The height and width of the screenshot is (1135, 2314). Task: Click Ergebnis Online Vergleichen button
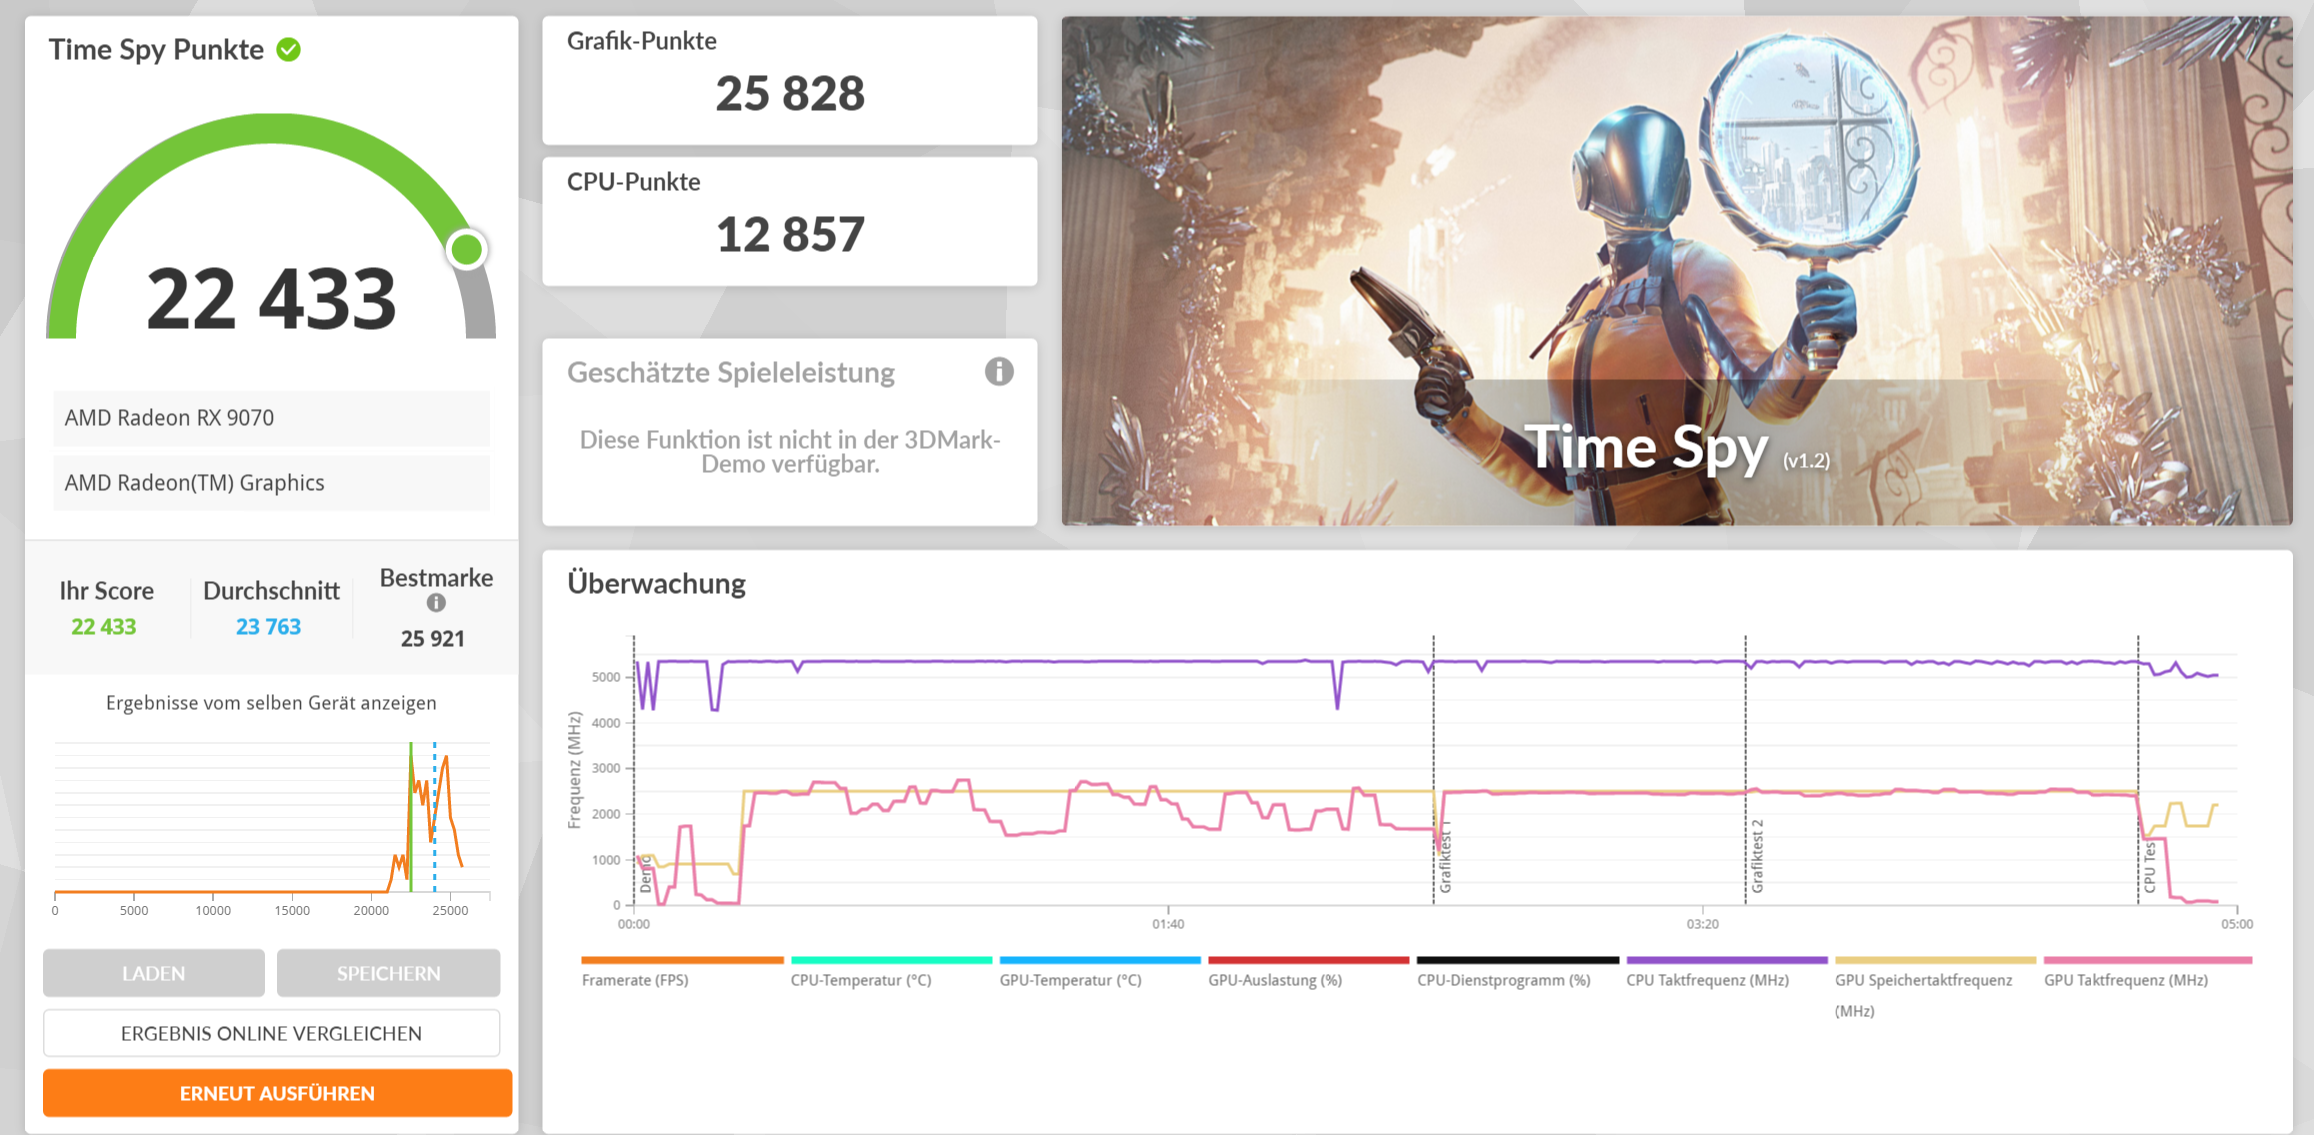pos(271,1033)
